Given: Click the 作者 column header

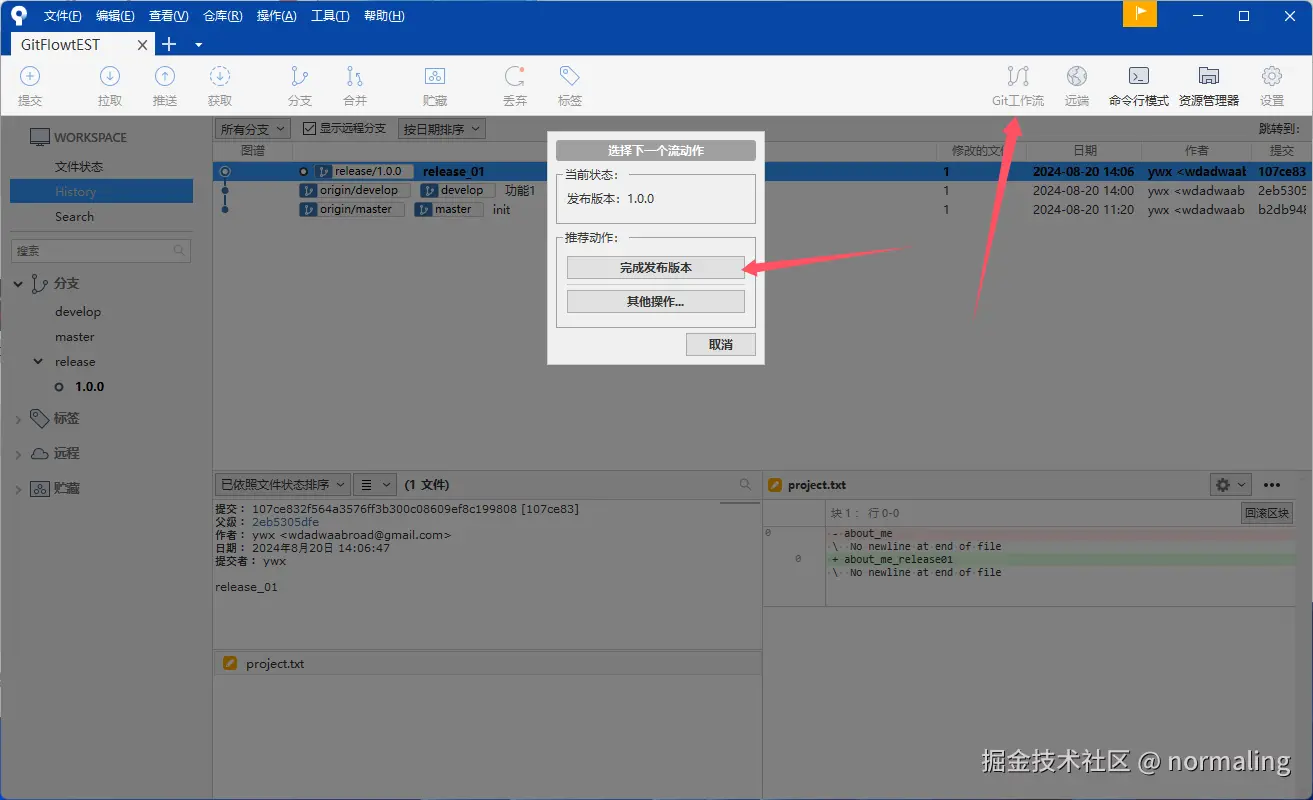Looking at the screenshot, I should click(x=1197, y=150).
